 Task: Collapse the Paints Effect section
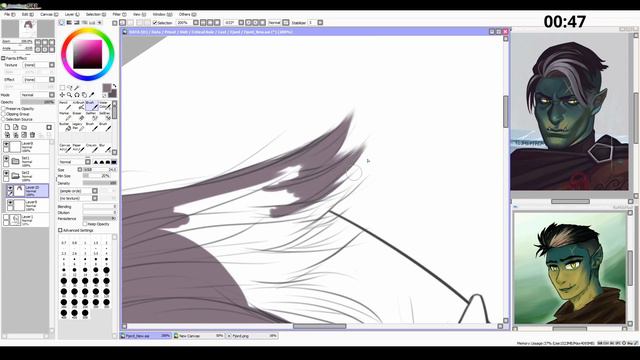(3, 58)
